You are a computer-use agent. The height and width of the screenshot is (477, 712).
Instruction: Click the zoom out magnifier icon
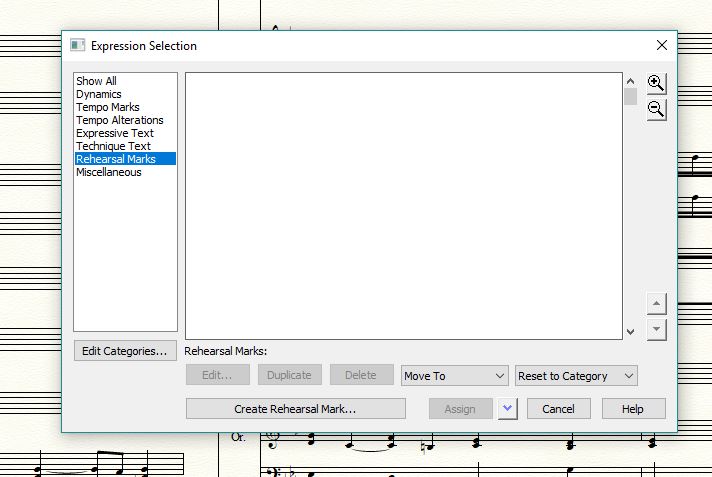pos(656,109)
